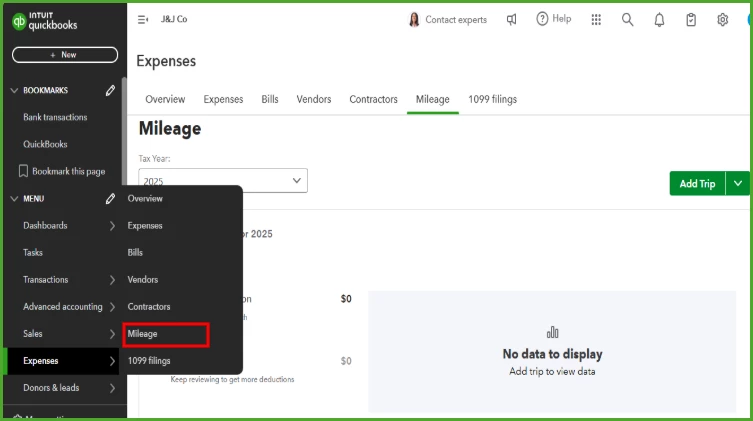This screenshot has width=753, height=421.
Task: Open the Tax Year dropdown
Action: click(x=223, y=180)
